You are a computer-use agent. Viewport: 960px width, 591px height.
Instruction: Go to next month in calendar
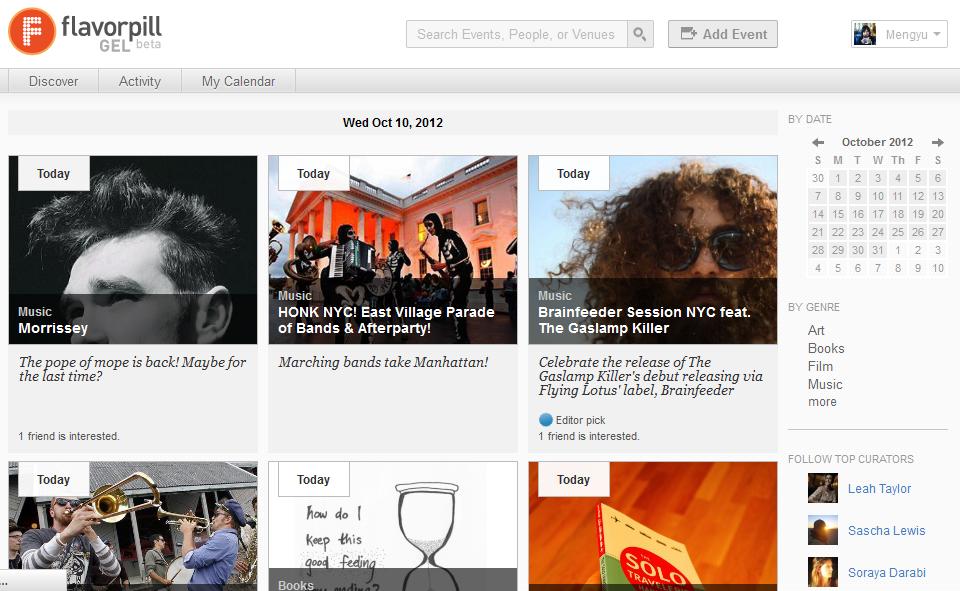click(x=937, y=142)
